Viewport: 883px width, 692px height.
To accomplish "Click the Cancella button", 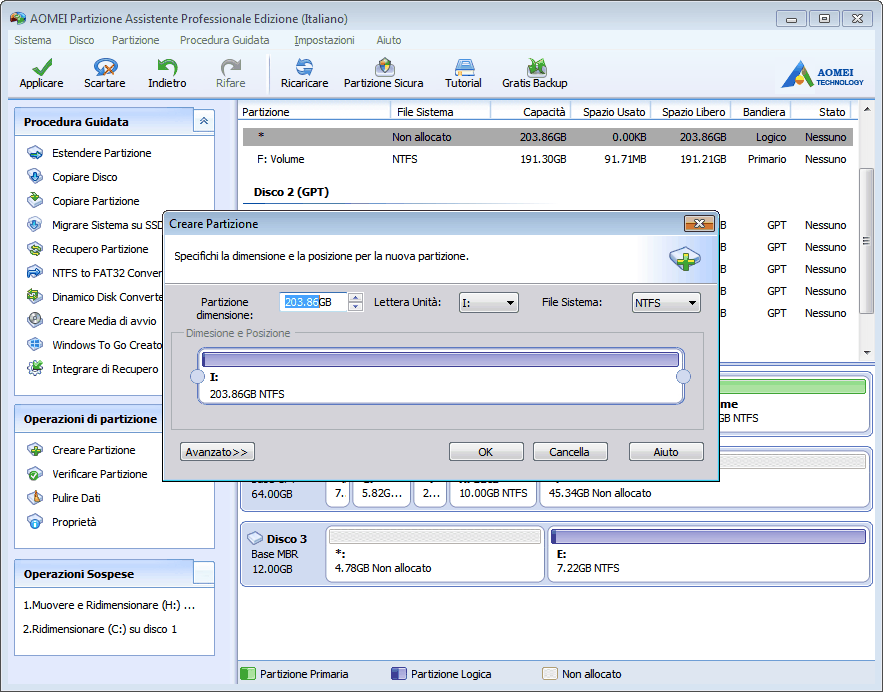I will pyautogui.click(x=570, y=452).
